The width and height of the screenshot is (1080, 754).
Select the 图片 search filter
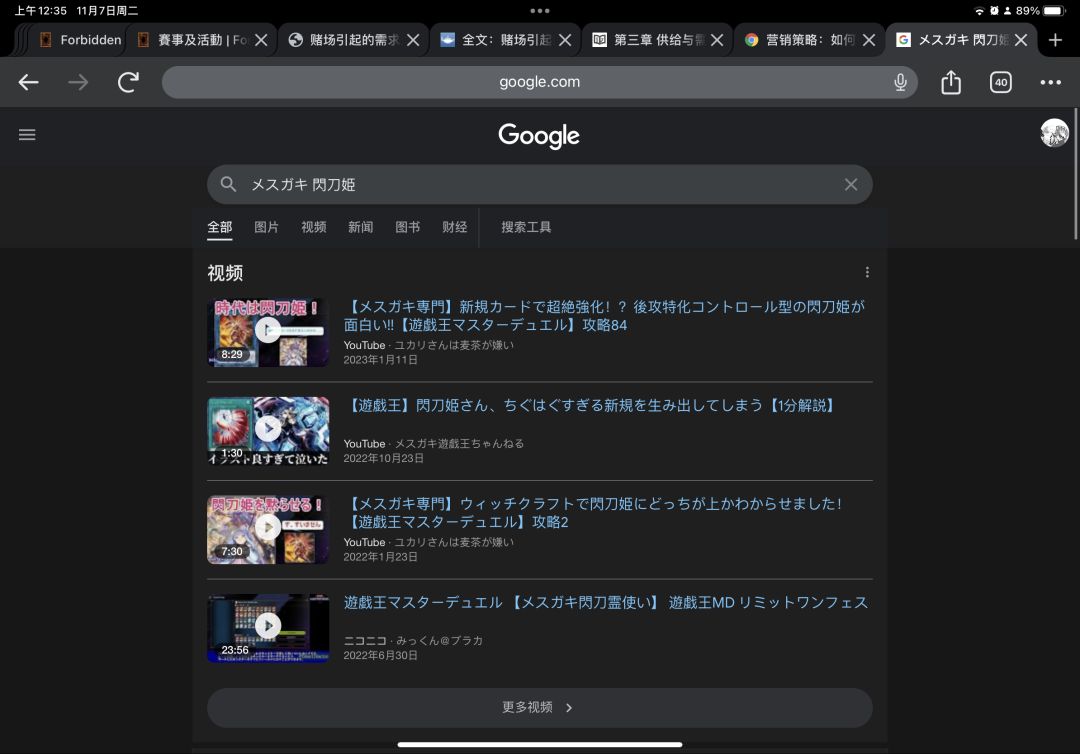pos(267,227)
